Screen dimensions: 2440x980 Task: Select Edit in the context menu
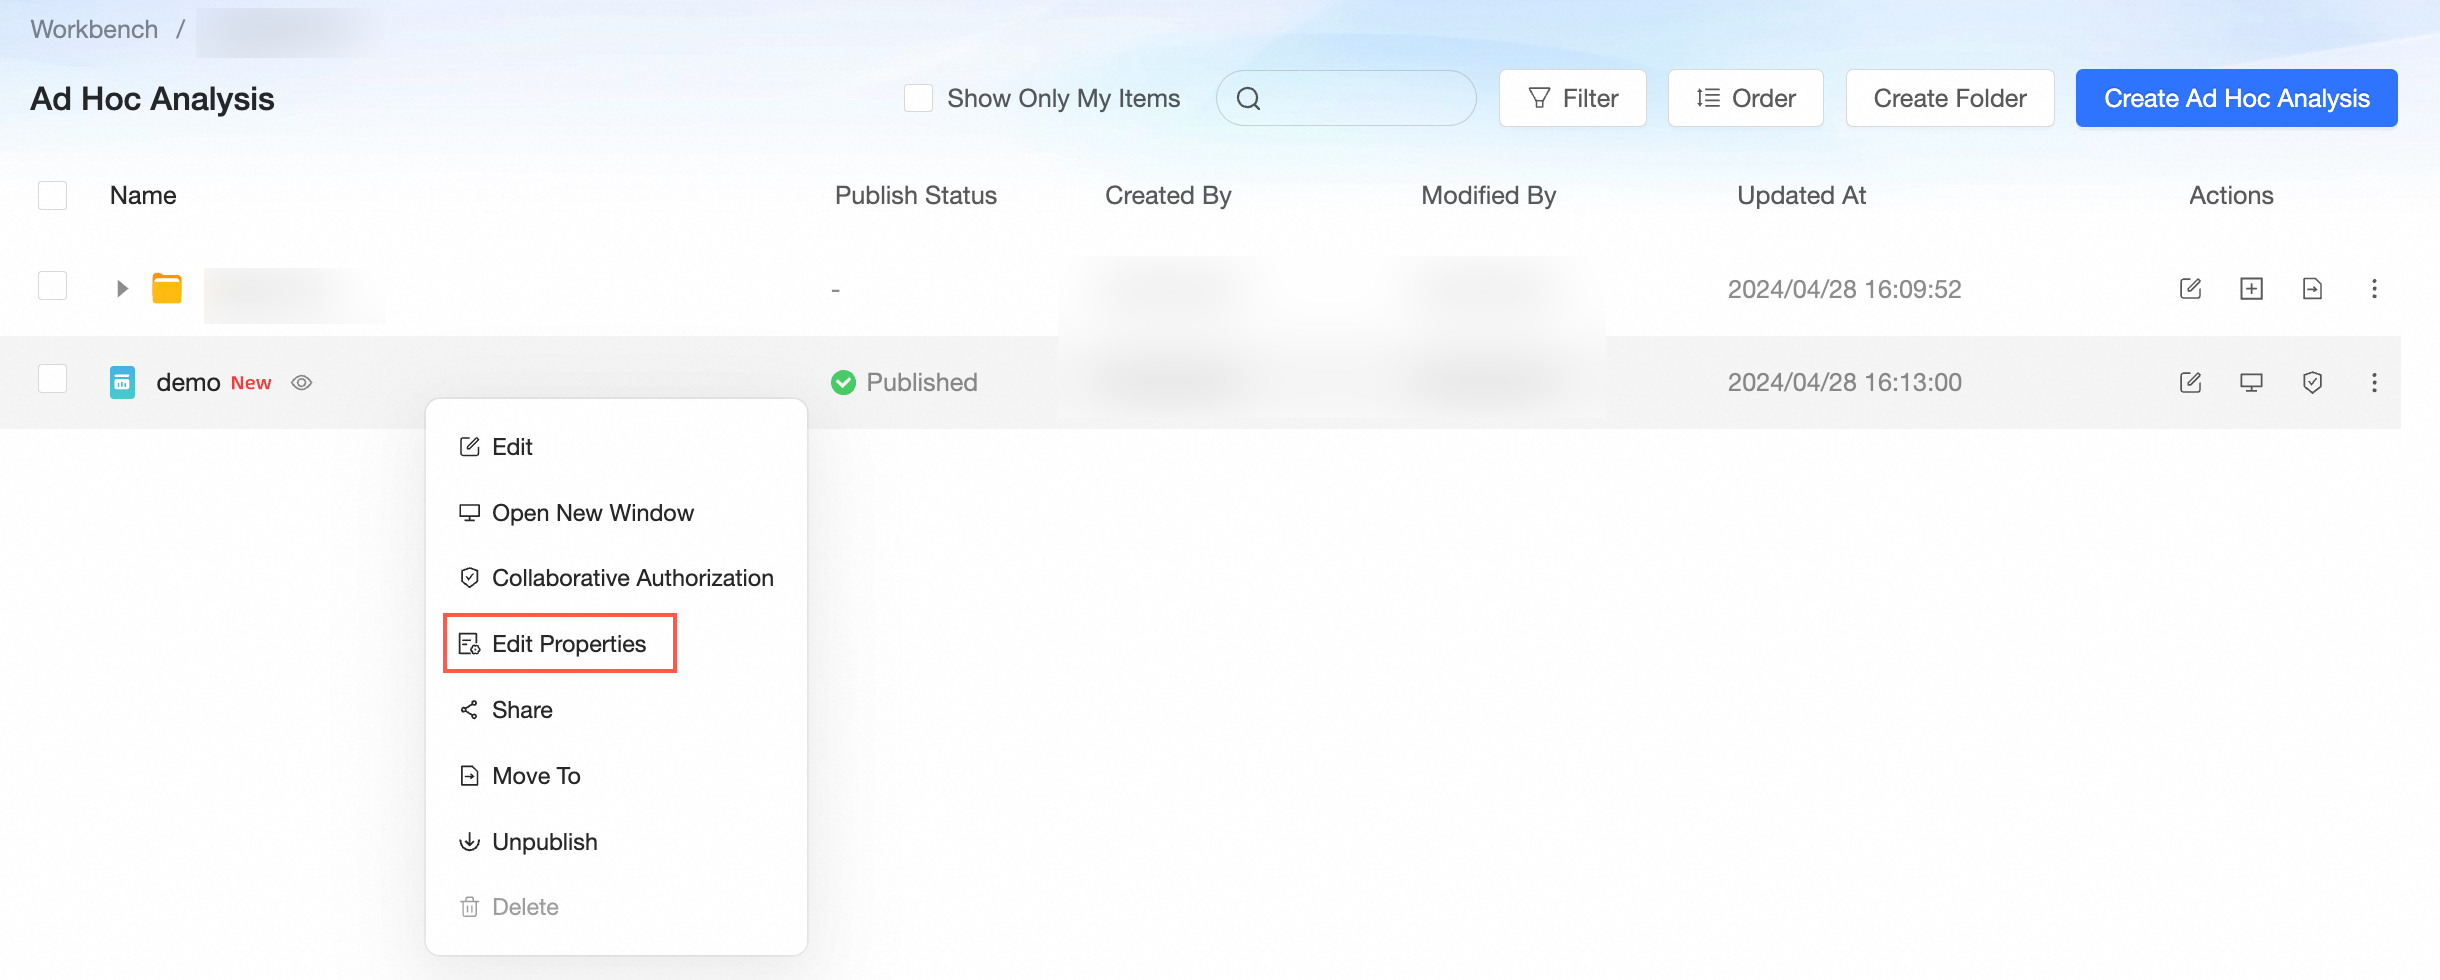[616, 447]
